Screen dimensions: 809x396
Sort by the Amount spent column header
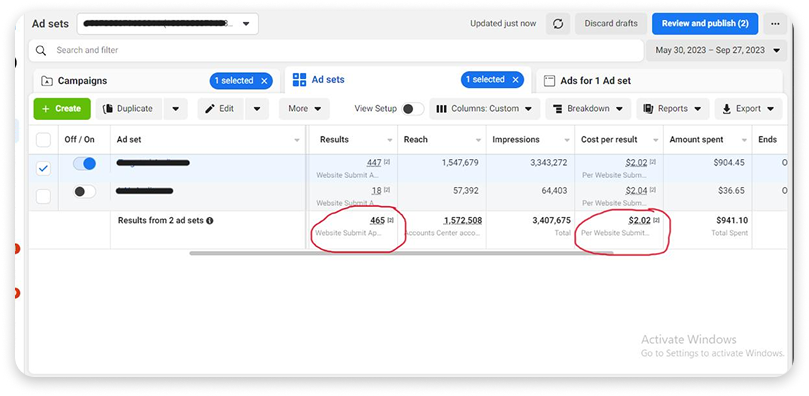(x=708, y=140)
